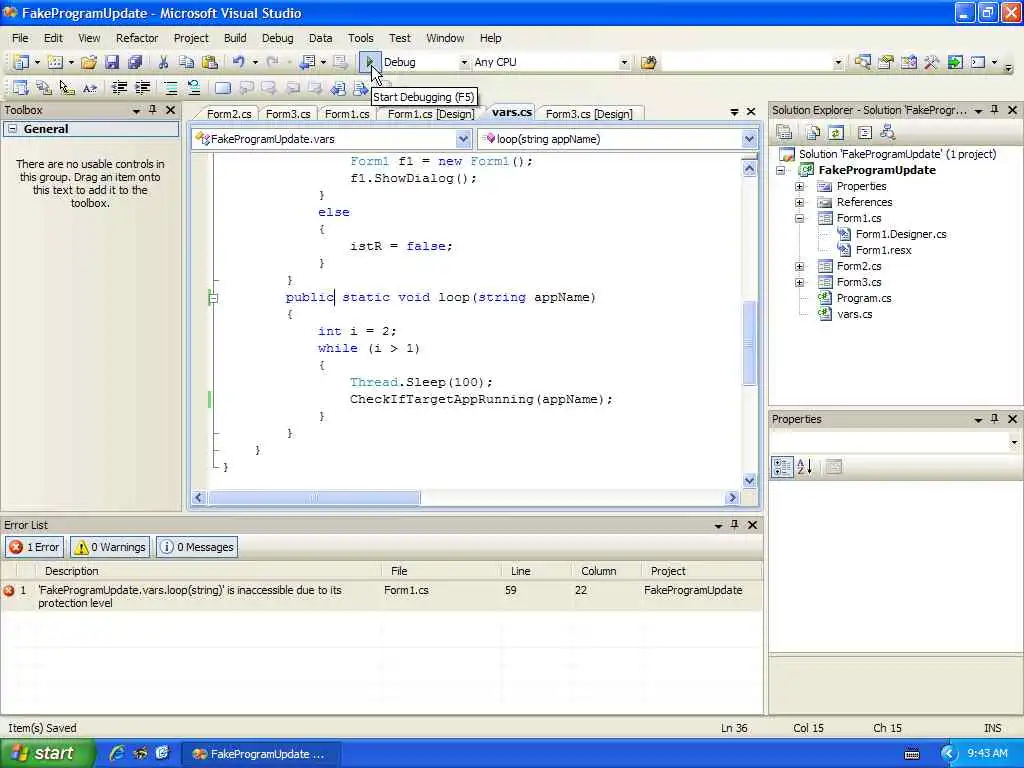This screenshot has height=768, width=1024.
Task: Open the Debug configuration dropdown
Action: [464, 63]
